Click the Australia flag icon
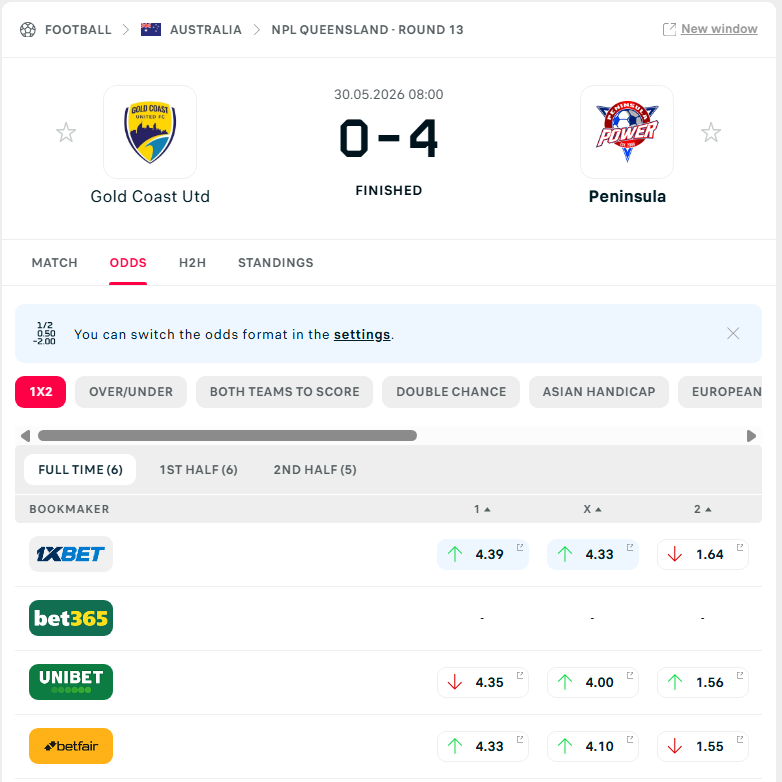The width and height of the screenshot is (782, 782). point(151,30)
